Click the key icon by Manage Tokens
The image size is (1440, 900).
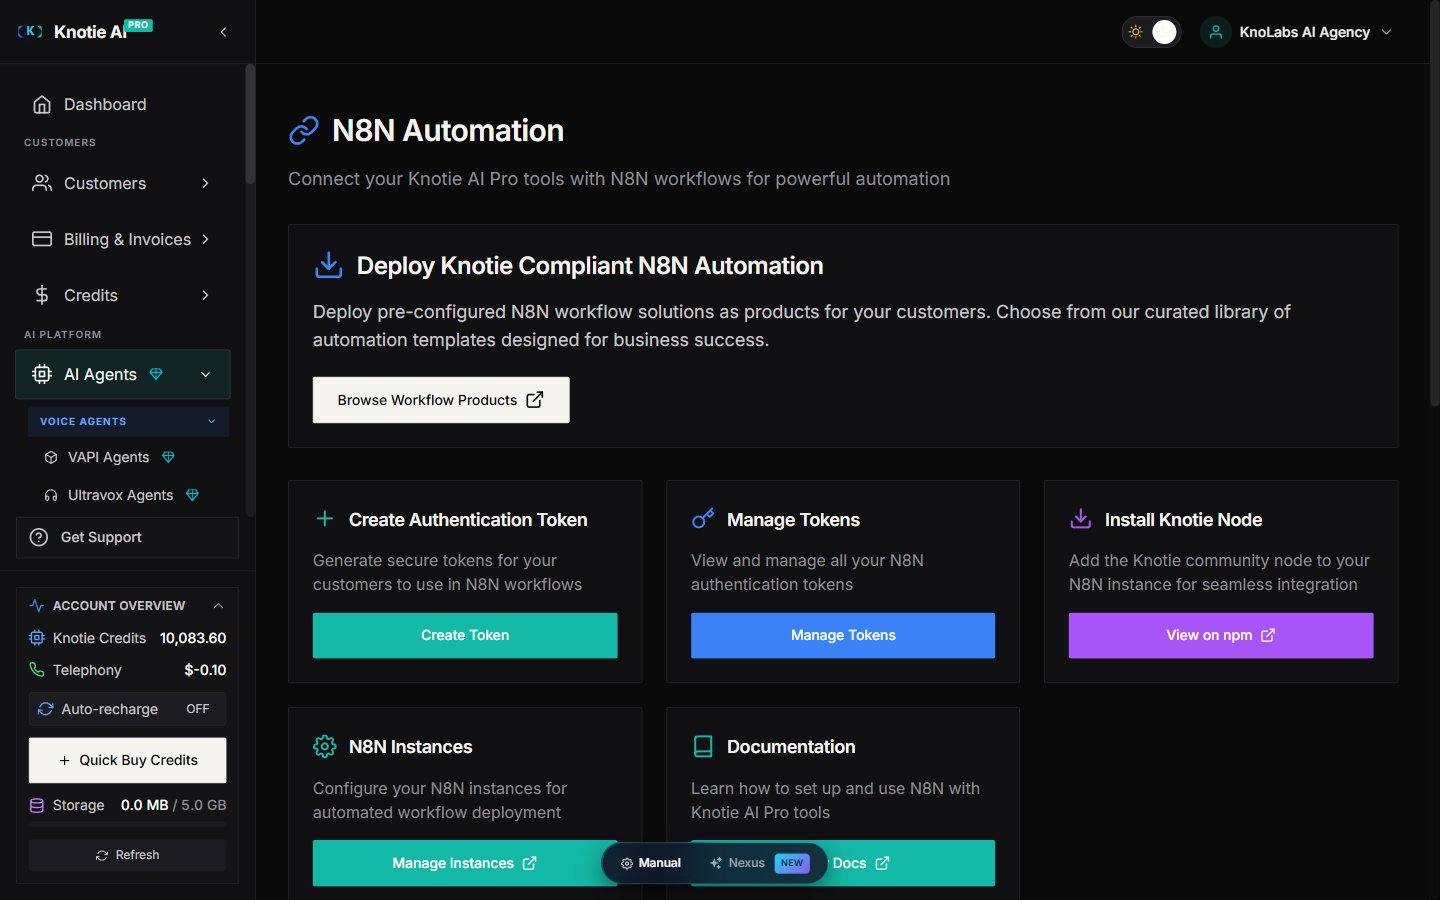point(703,519)
